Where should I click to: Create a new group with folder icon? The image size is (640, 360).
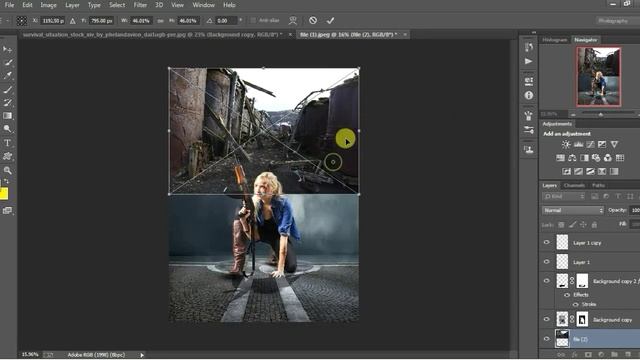pos(614,355)
